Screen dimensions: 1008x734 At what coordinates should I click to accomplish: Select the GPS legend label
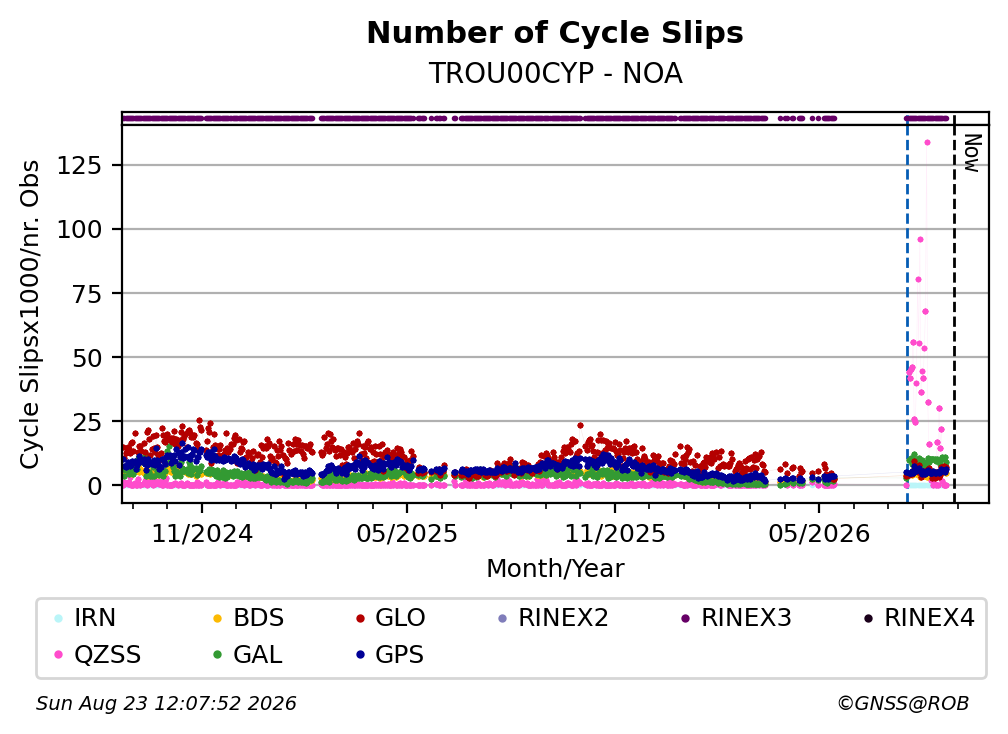click(399, 655)
